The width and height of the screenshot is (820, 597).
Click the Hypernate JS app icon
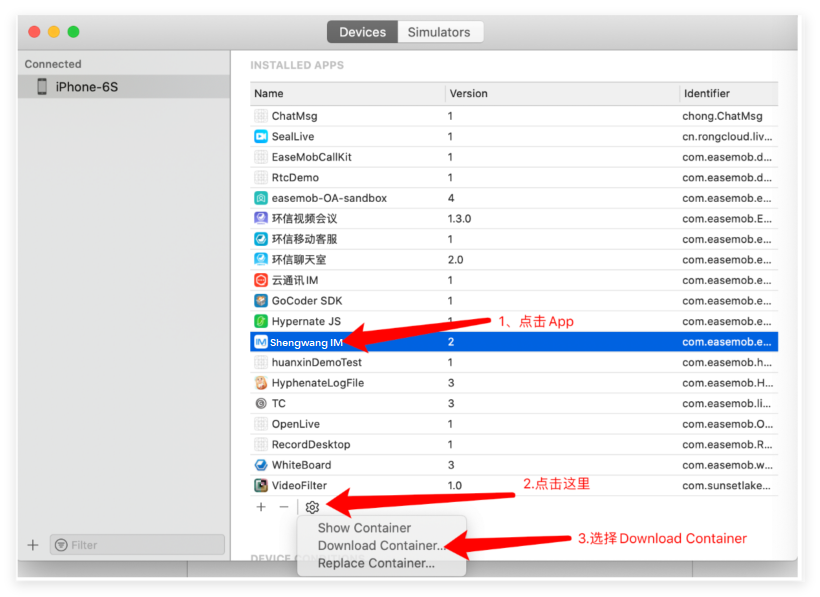(260, 321)
